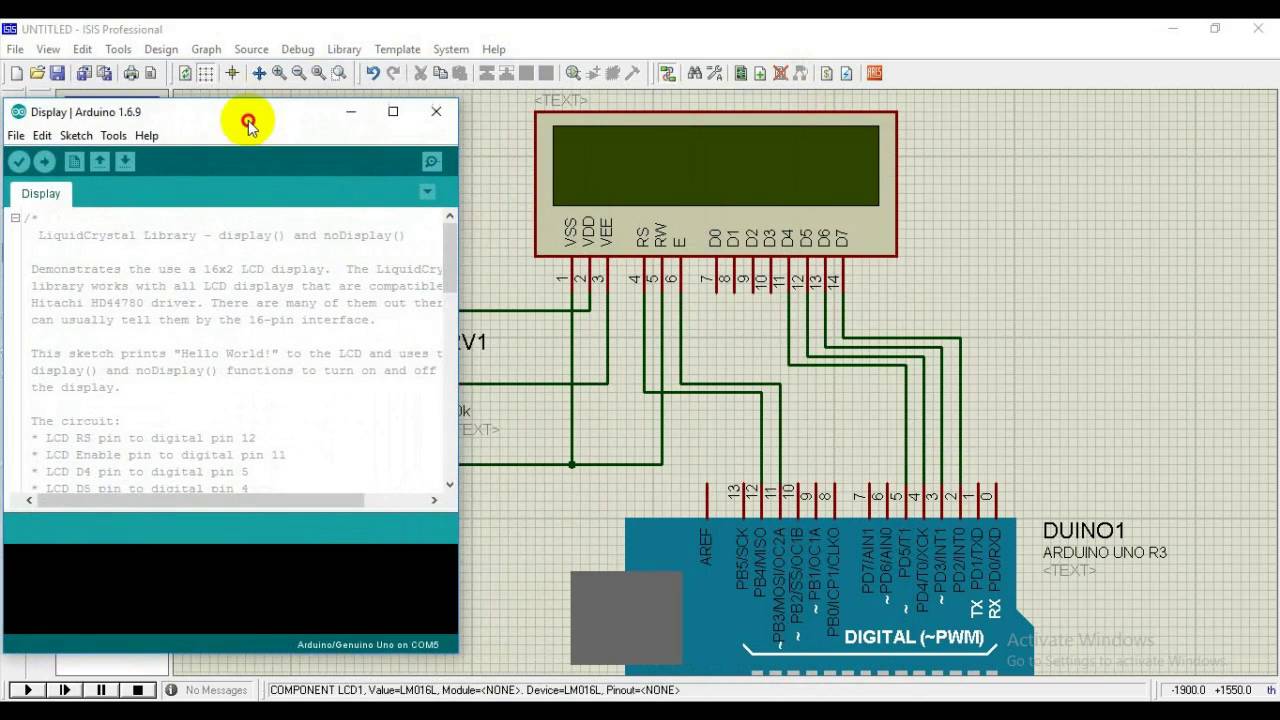Click the Copy to clipboard icon in ISIS

[440, 73]
